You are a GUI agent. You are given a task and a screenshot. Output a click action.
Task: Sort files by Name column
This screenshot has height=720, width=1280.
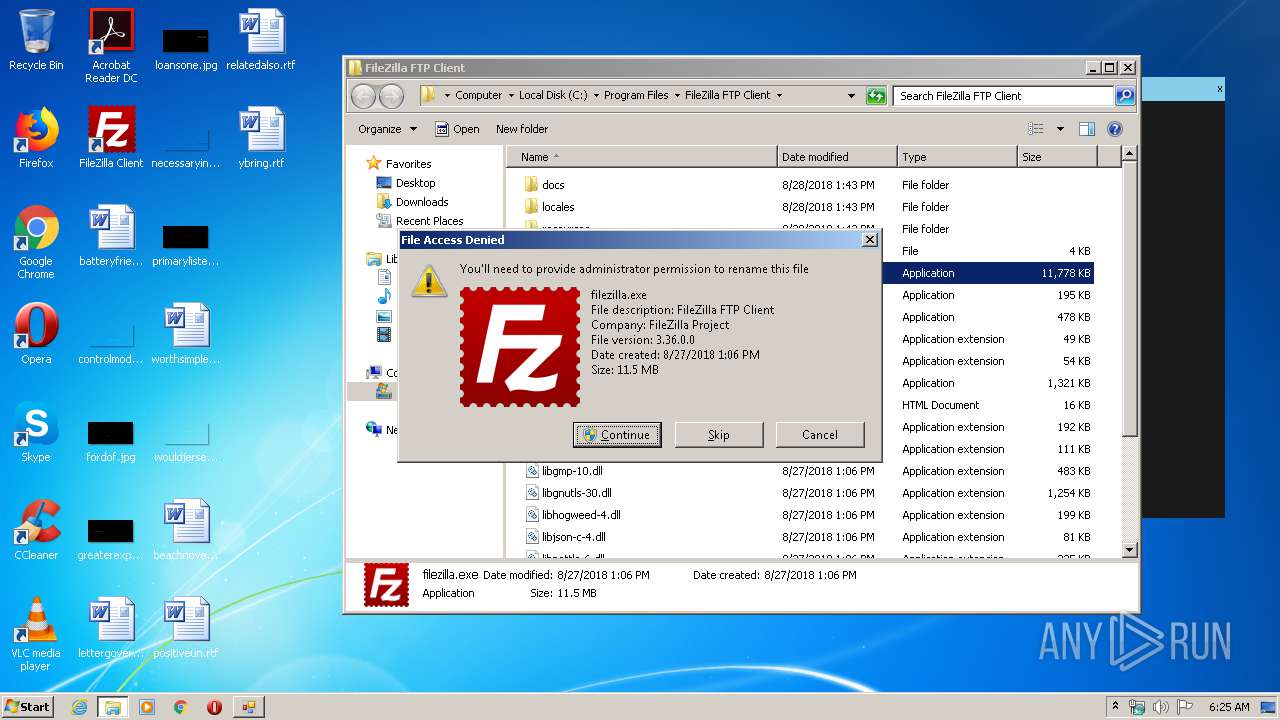[x=642, y=157]
